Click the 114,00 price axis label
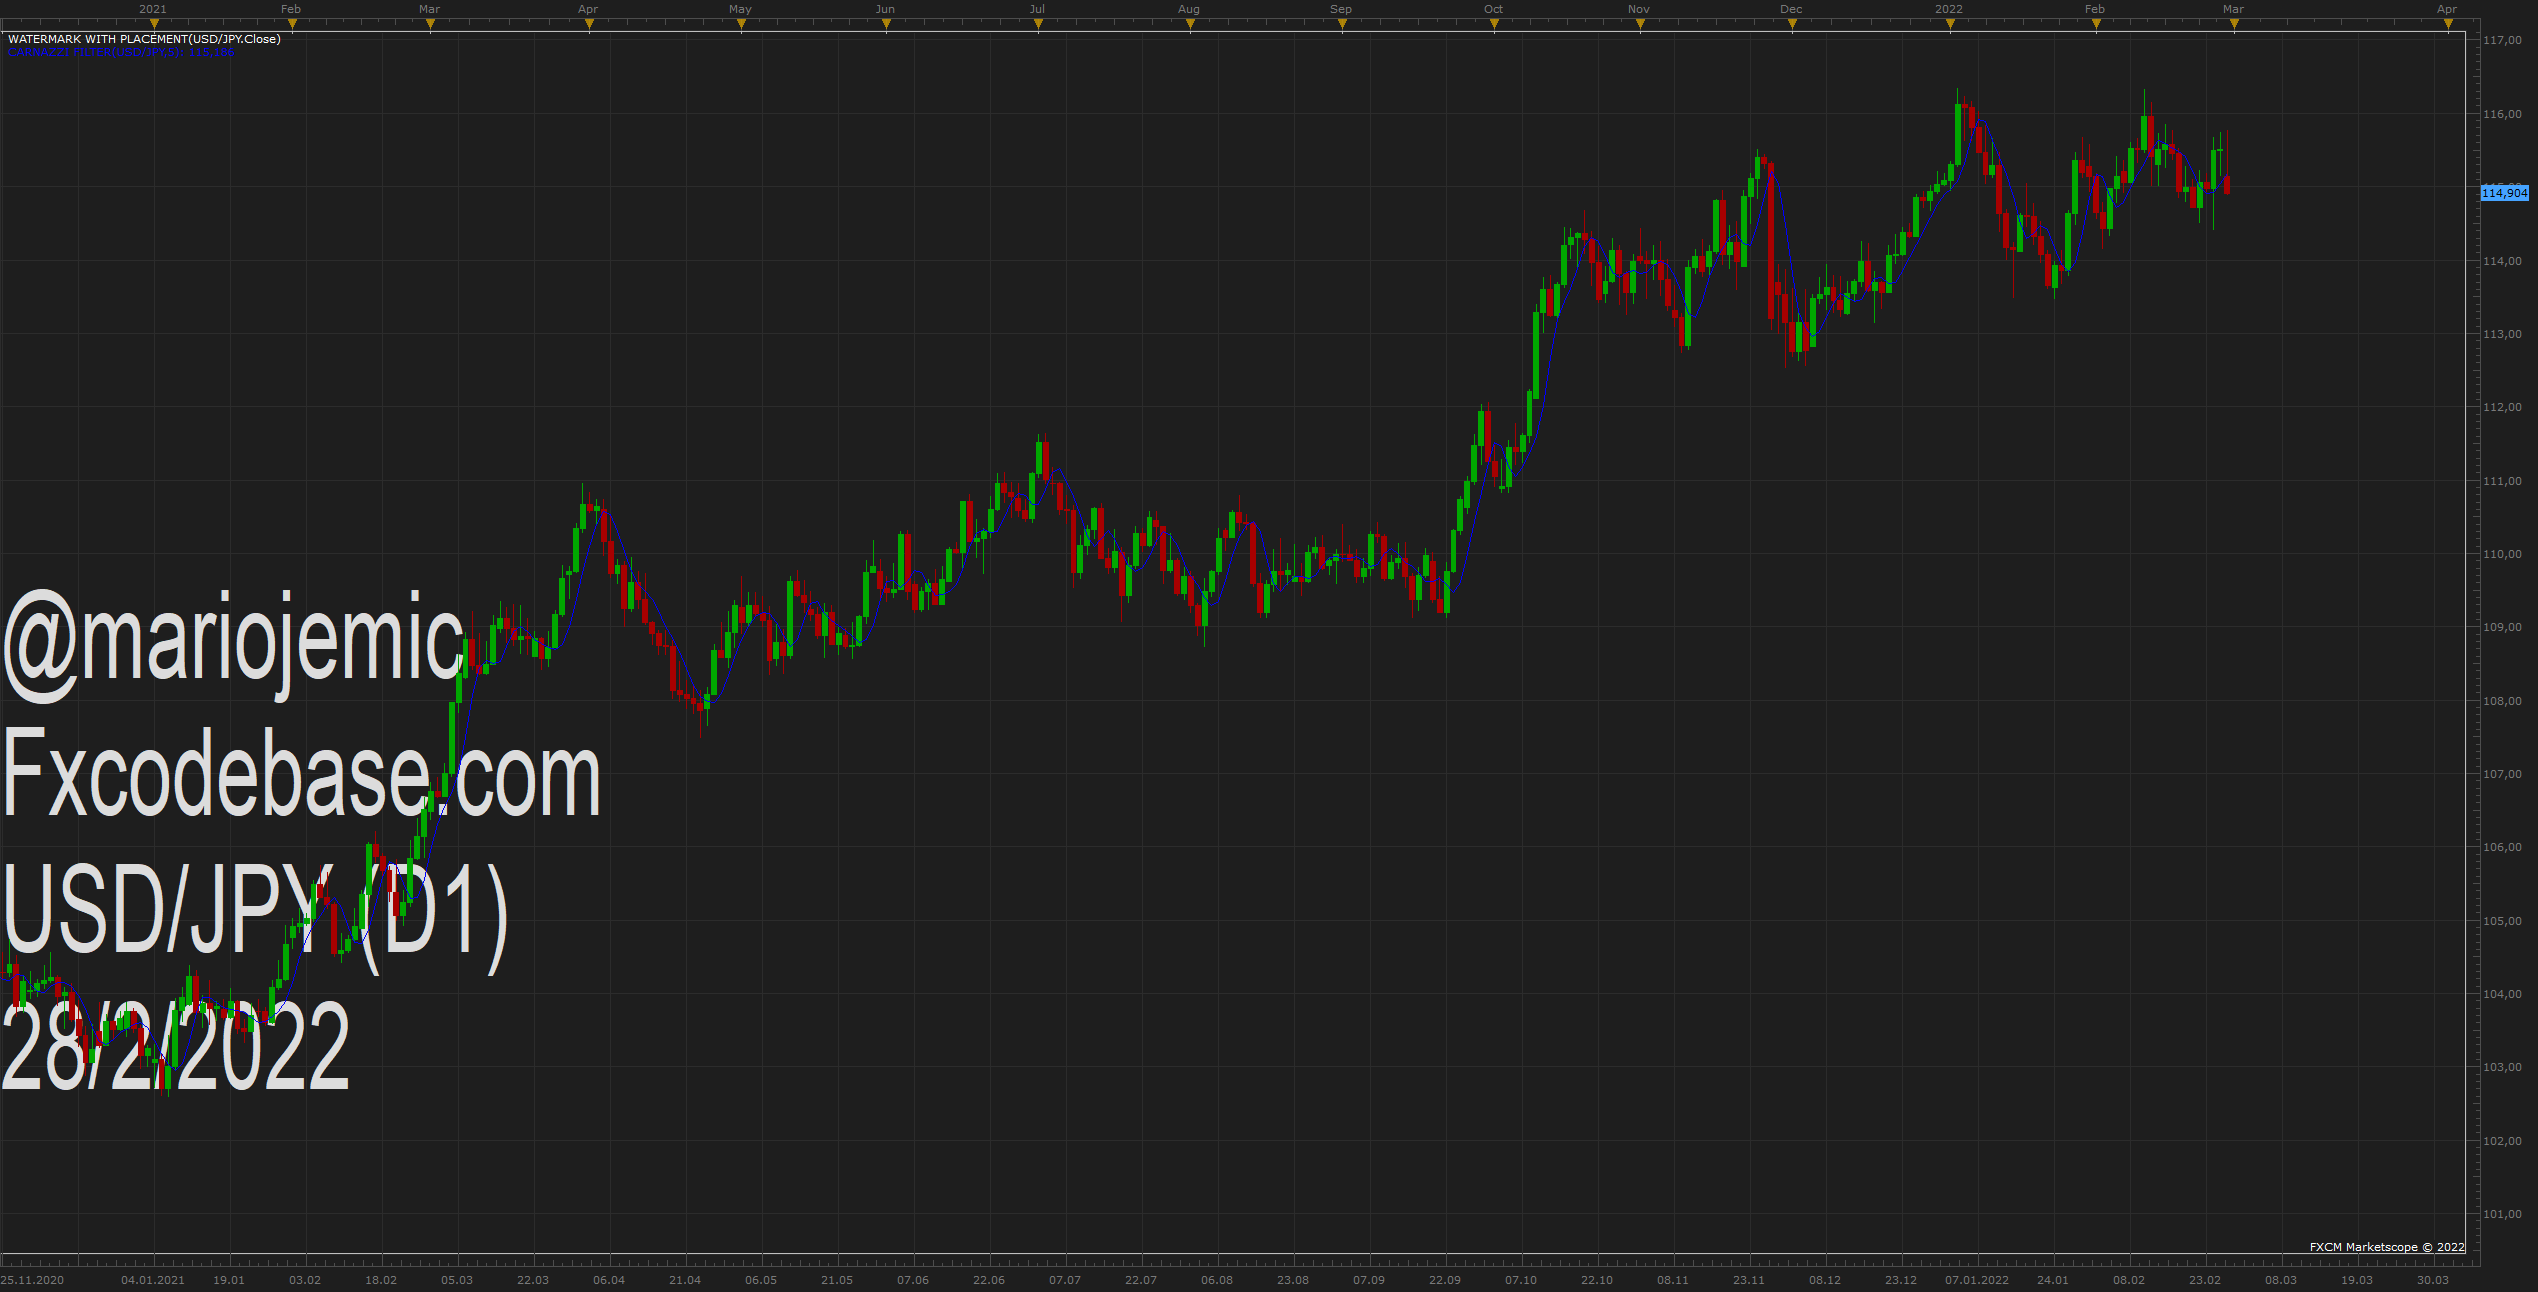This screenshot has width=2538, height=1292. (2502, 261)
